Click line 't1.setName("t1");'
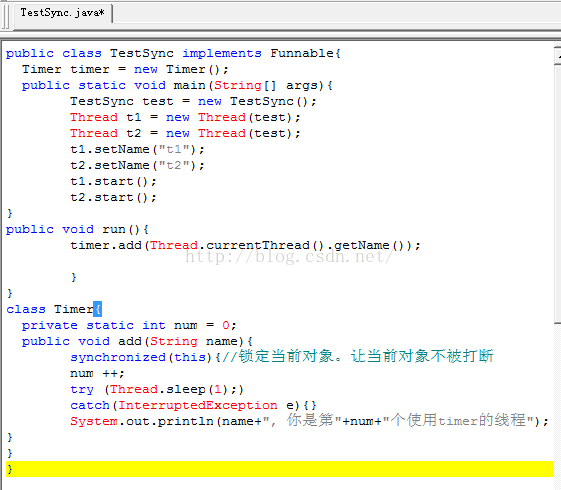The image size is (561, 490). click(137, 150)
